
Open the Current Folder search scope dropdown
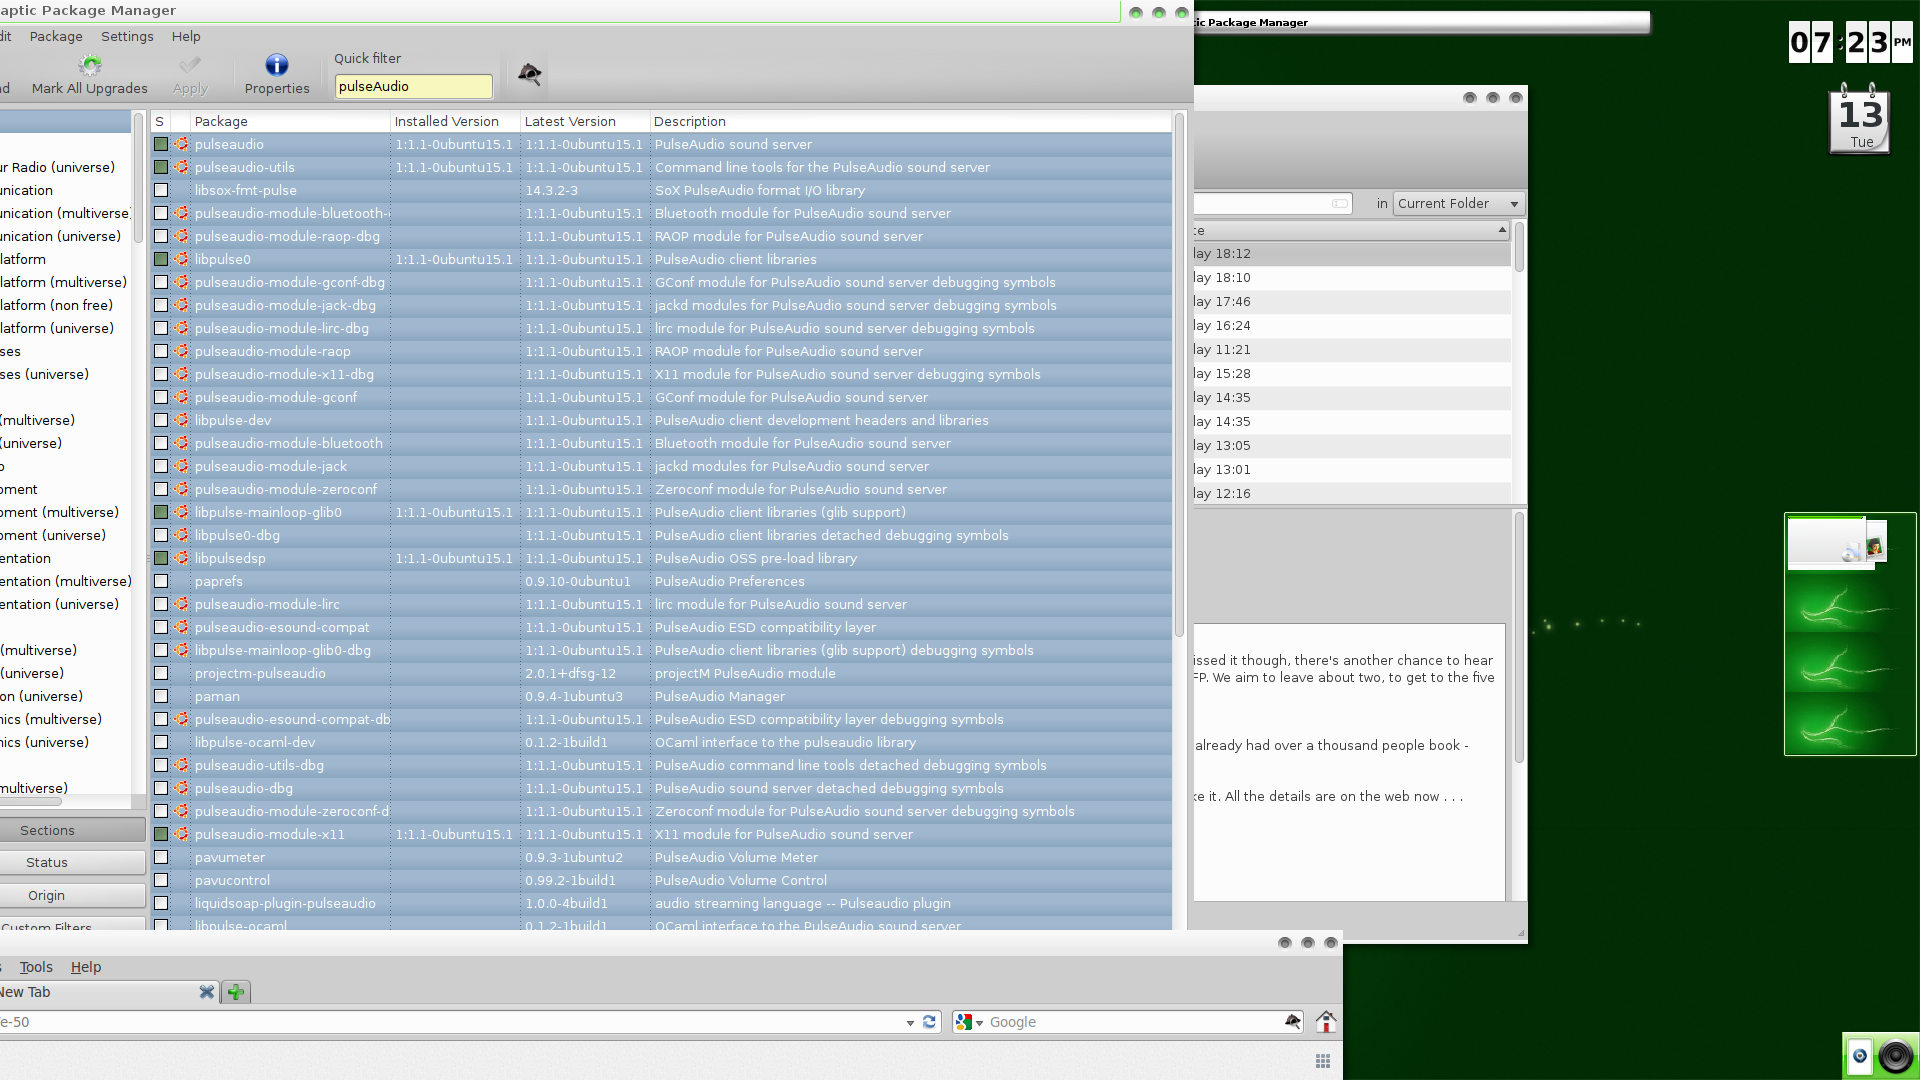point(1458,203)
